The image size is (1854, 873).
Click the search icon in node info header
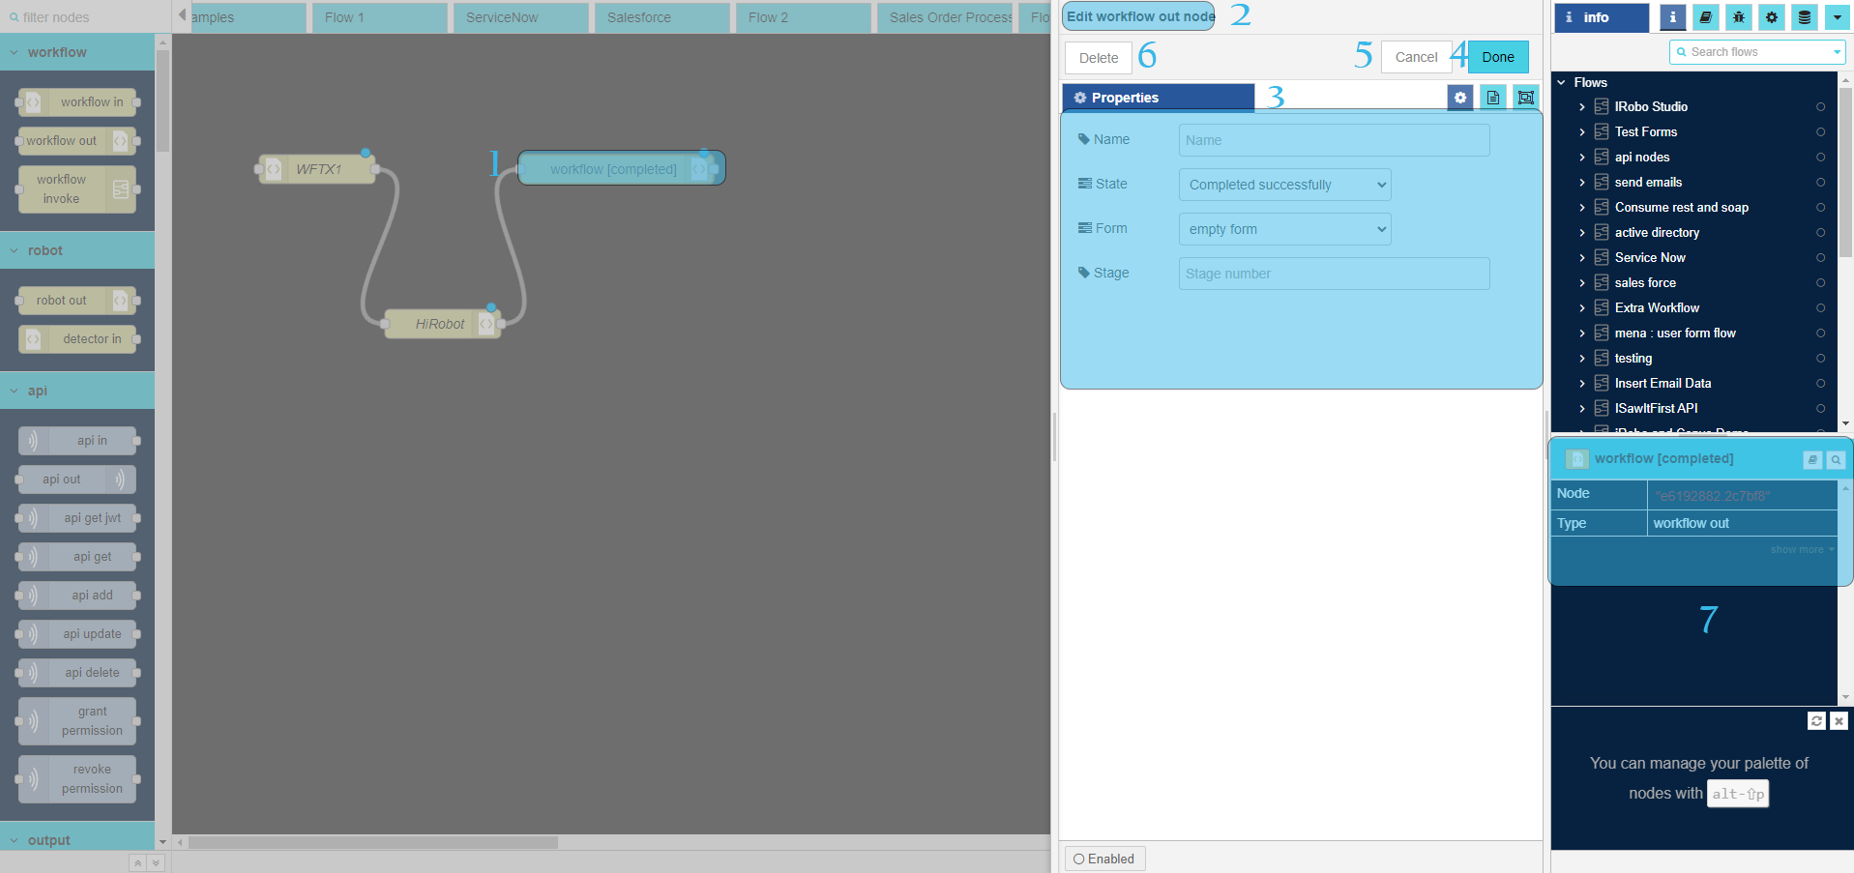1836,460
